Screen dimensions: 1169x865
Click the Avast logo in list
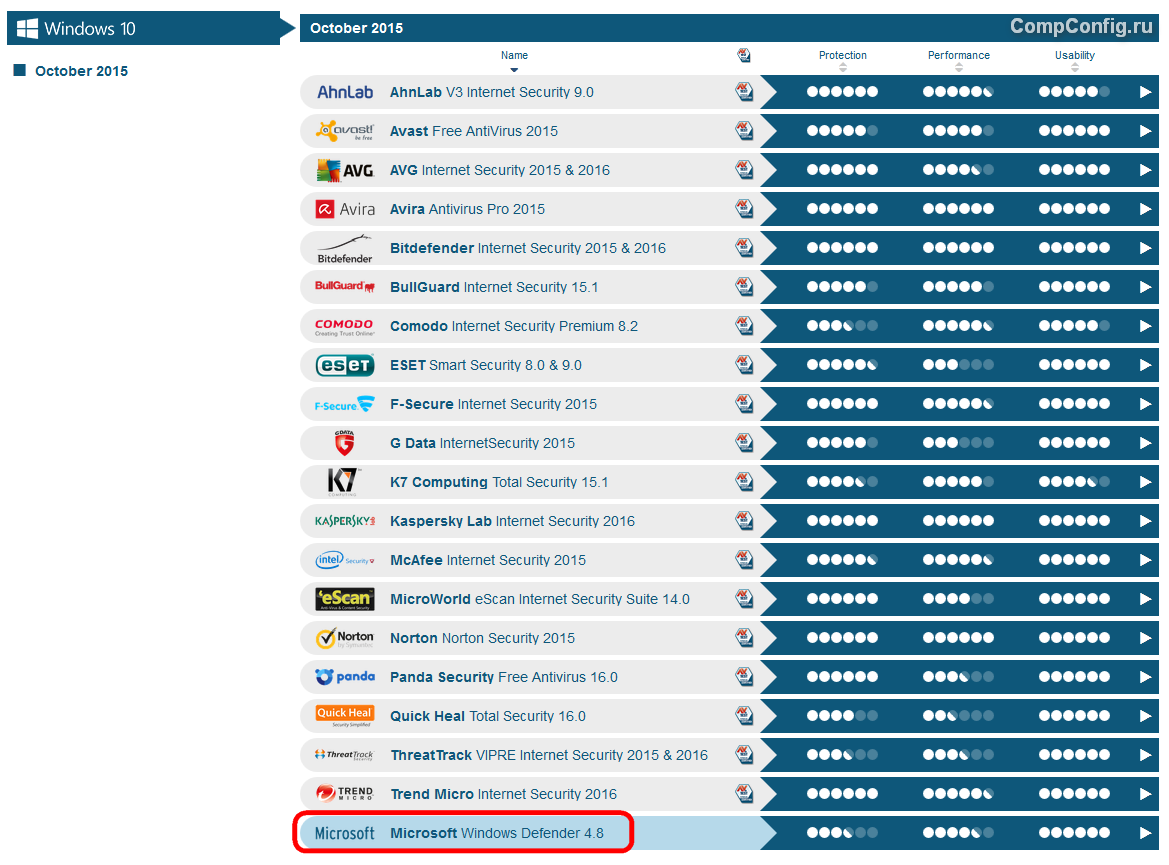click(x=345, y=131)
